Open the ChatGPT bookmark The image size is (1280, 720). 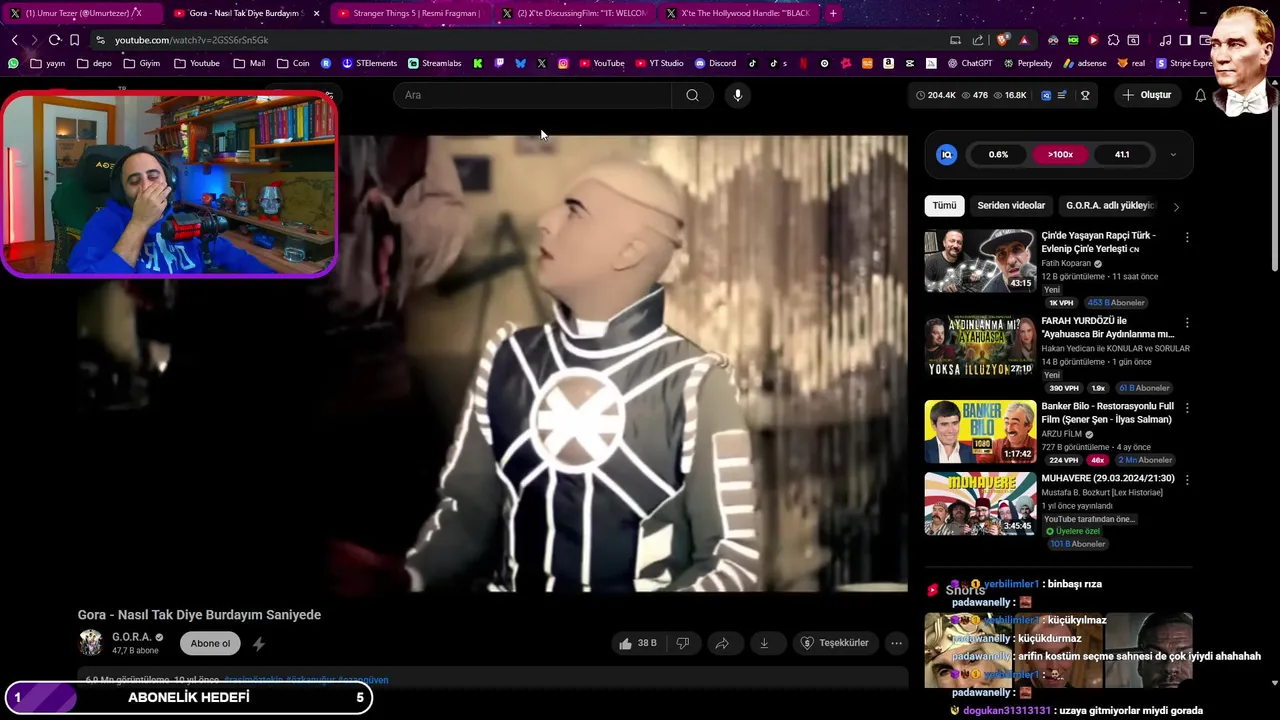point(968,63)
